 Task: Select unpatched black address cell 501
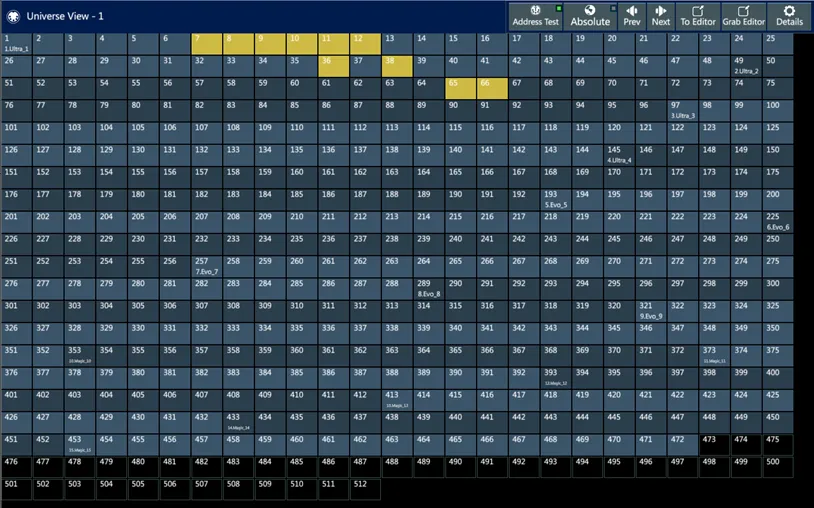click(x=17, y=490)
